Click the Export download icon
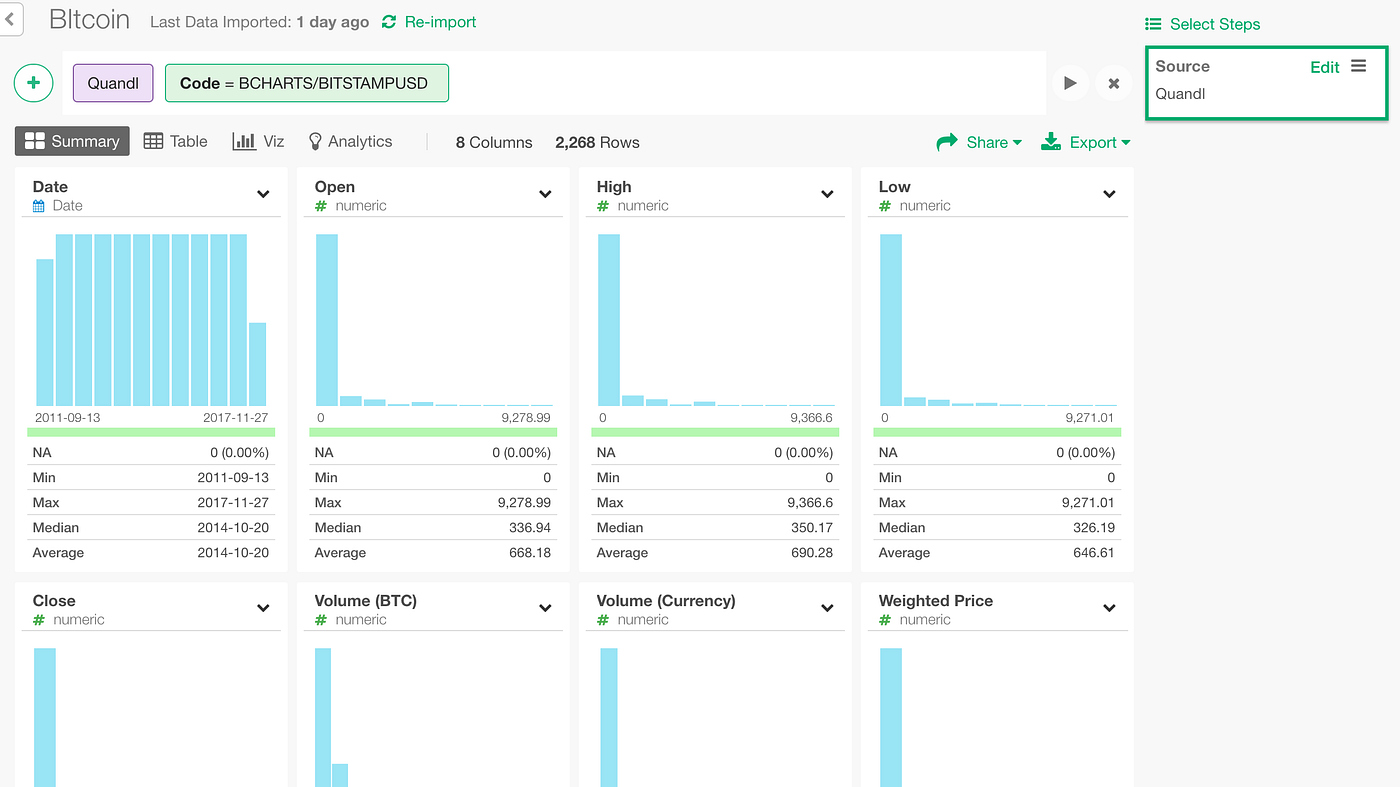The width and height of the screenshot is (1400, 787). 1051,142
